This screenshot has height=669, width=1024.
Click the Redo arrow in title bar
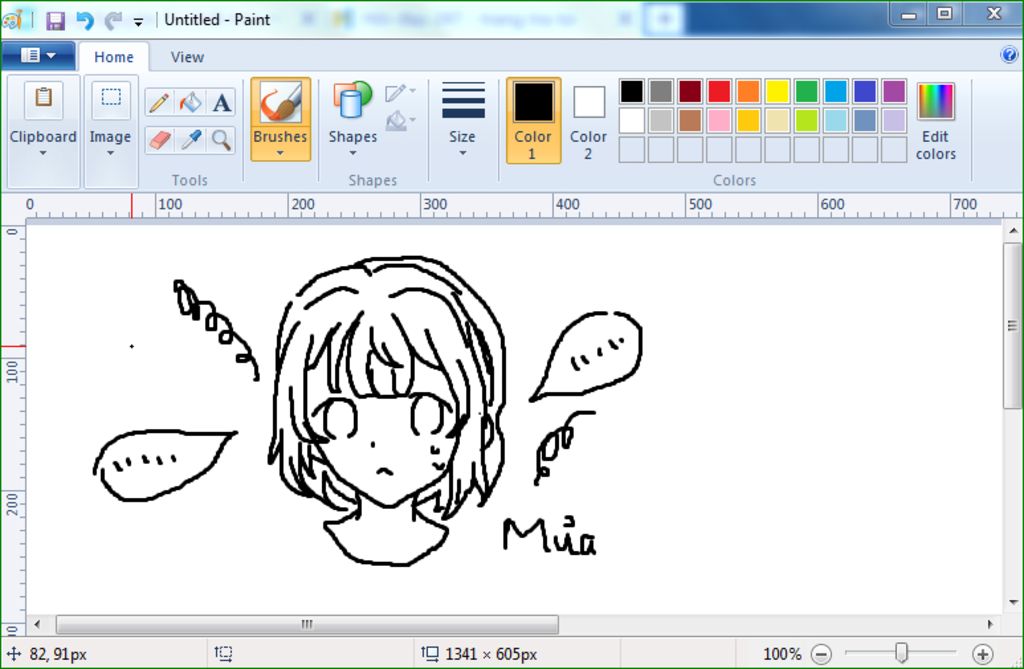pyautogui.click(x=113, y=20)
